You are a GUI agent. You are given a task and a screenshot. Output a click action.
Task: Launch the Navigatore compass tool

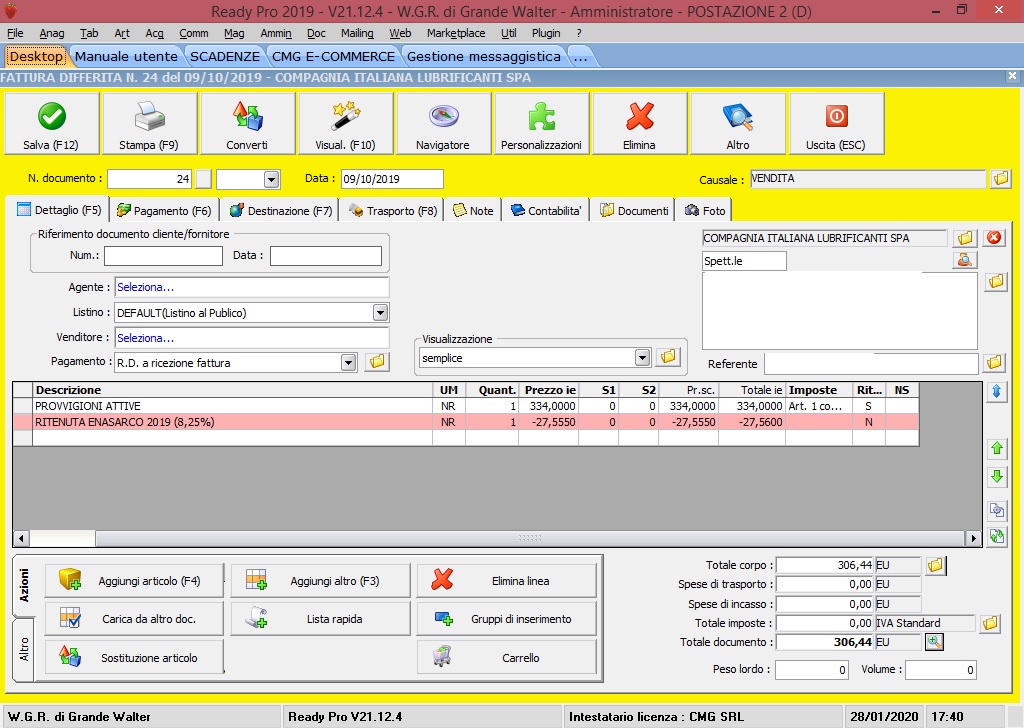click(443, 123)
